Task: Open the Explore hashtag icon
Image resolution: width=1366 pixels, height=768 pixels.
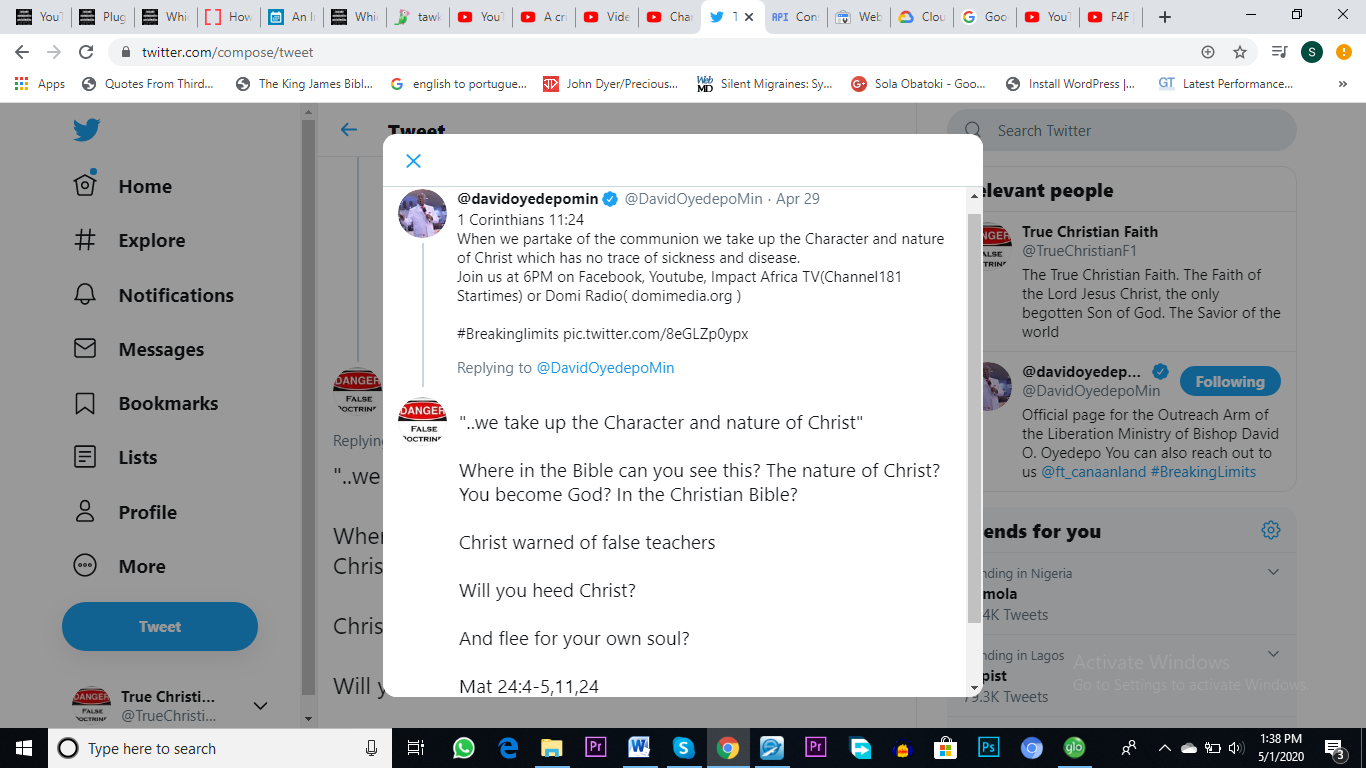Action: (86, 240)
